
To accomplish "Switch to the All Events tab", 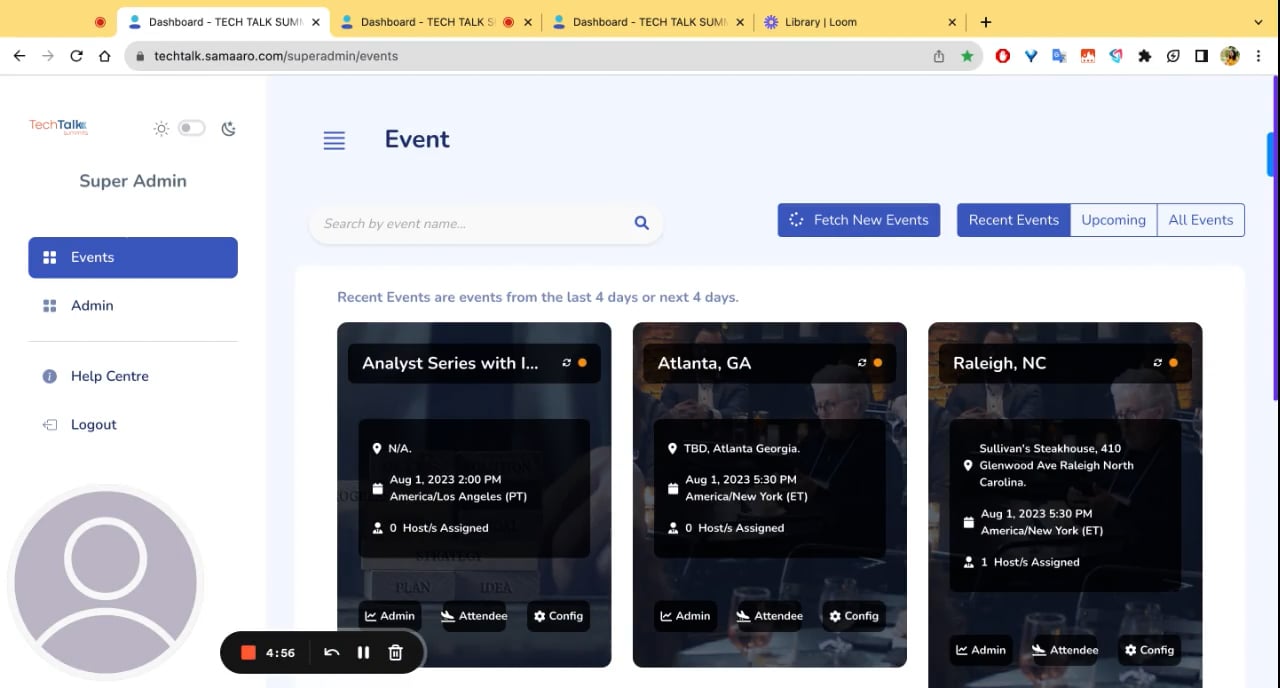I will (1201, 220).
